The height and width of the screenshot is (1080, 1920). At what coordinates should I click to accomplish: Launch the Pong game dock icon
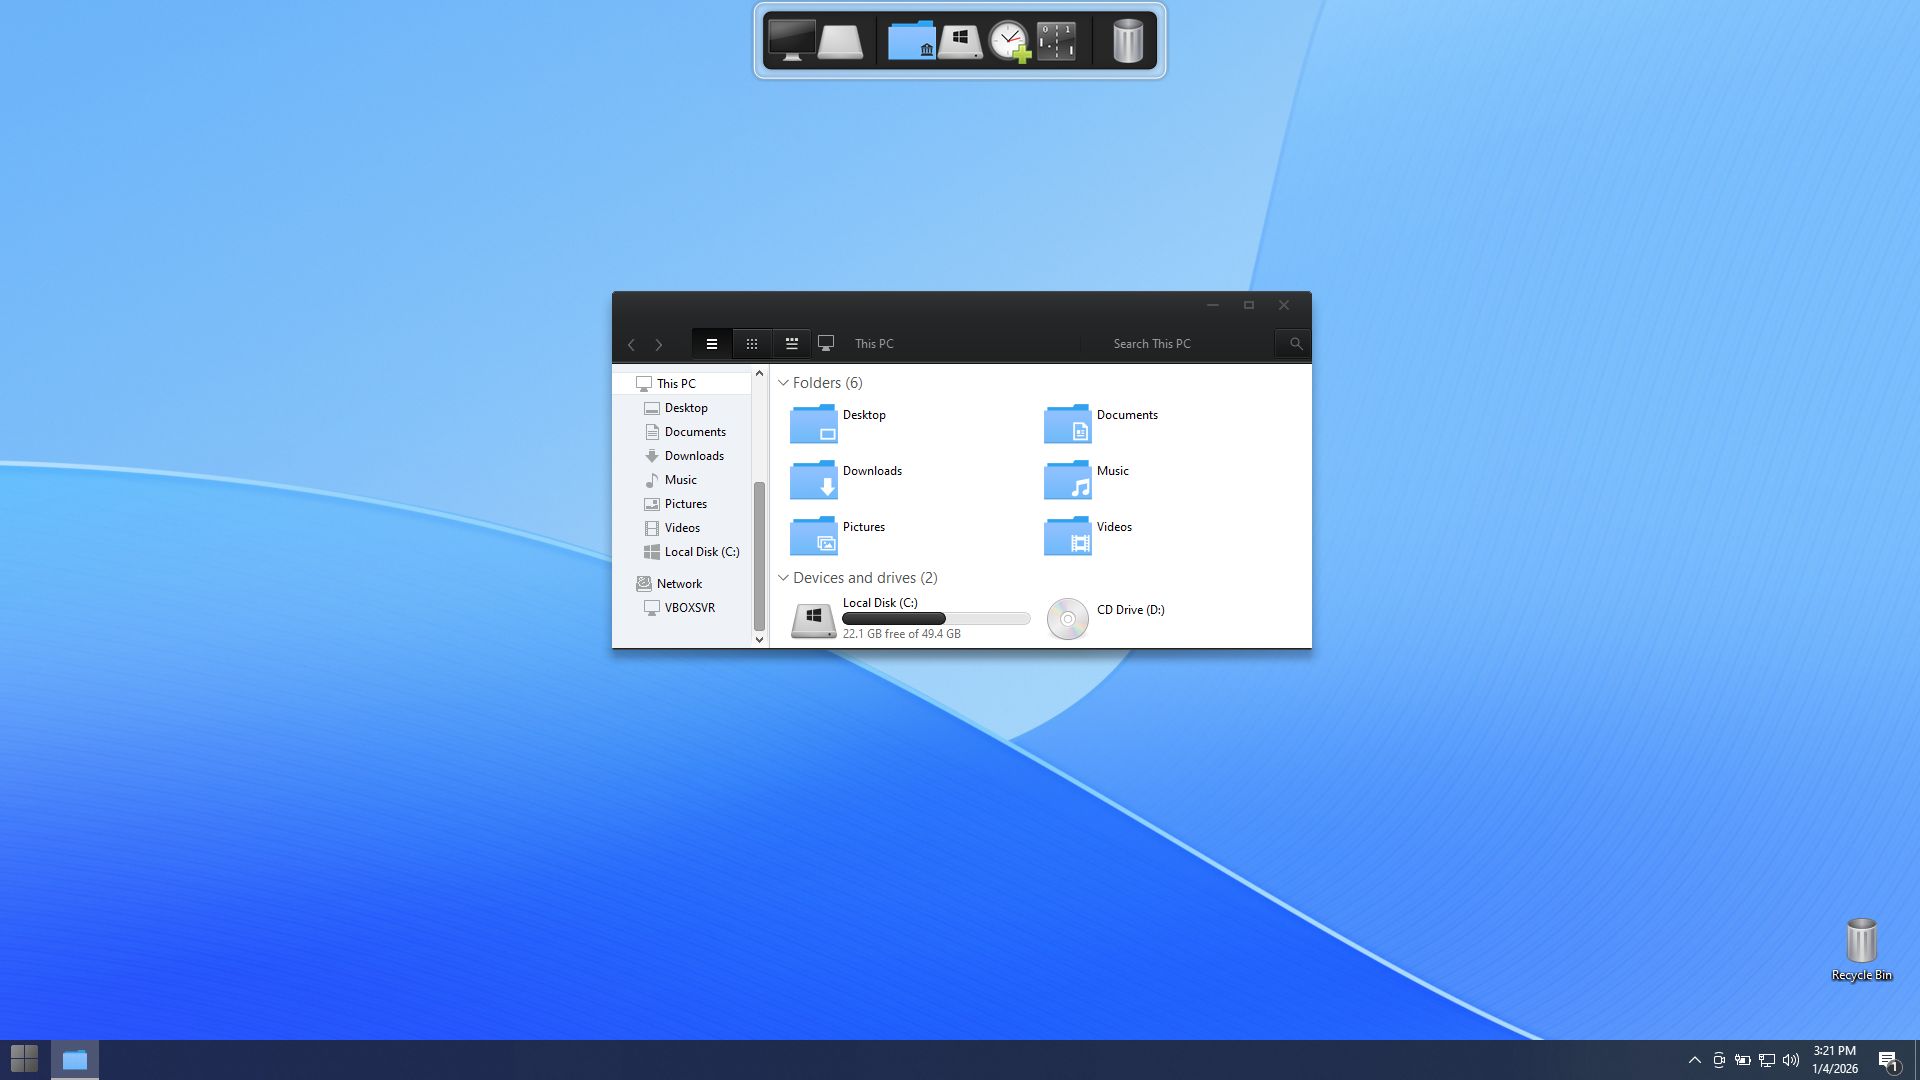(x=1056, y=41)
